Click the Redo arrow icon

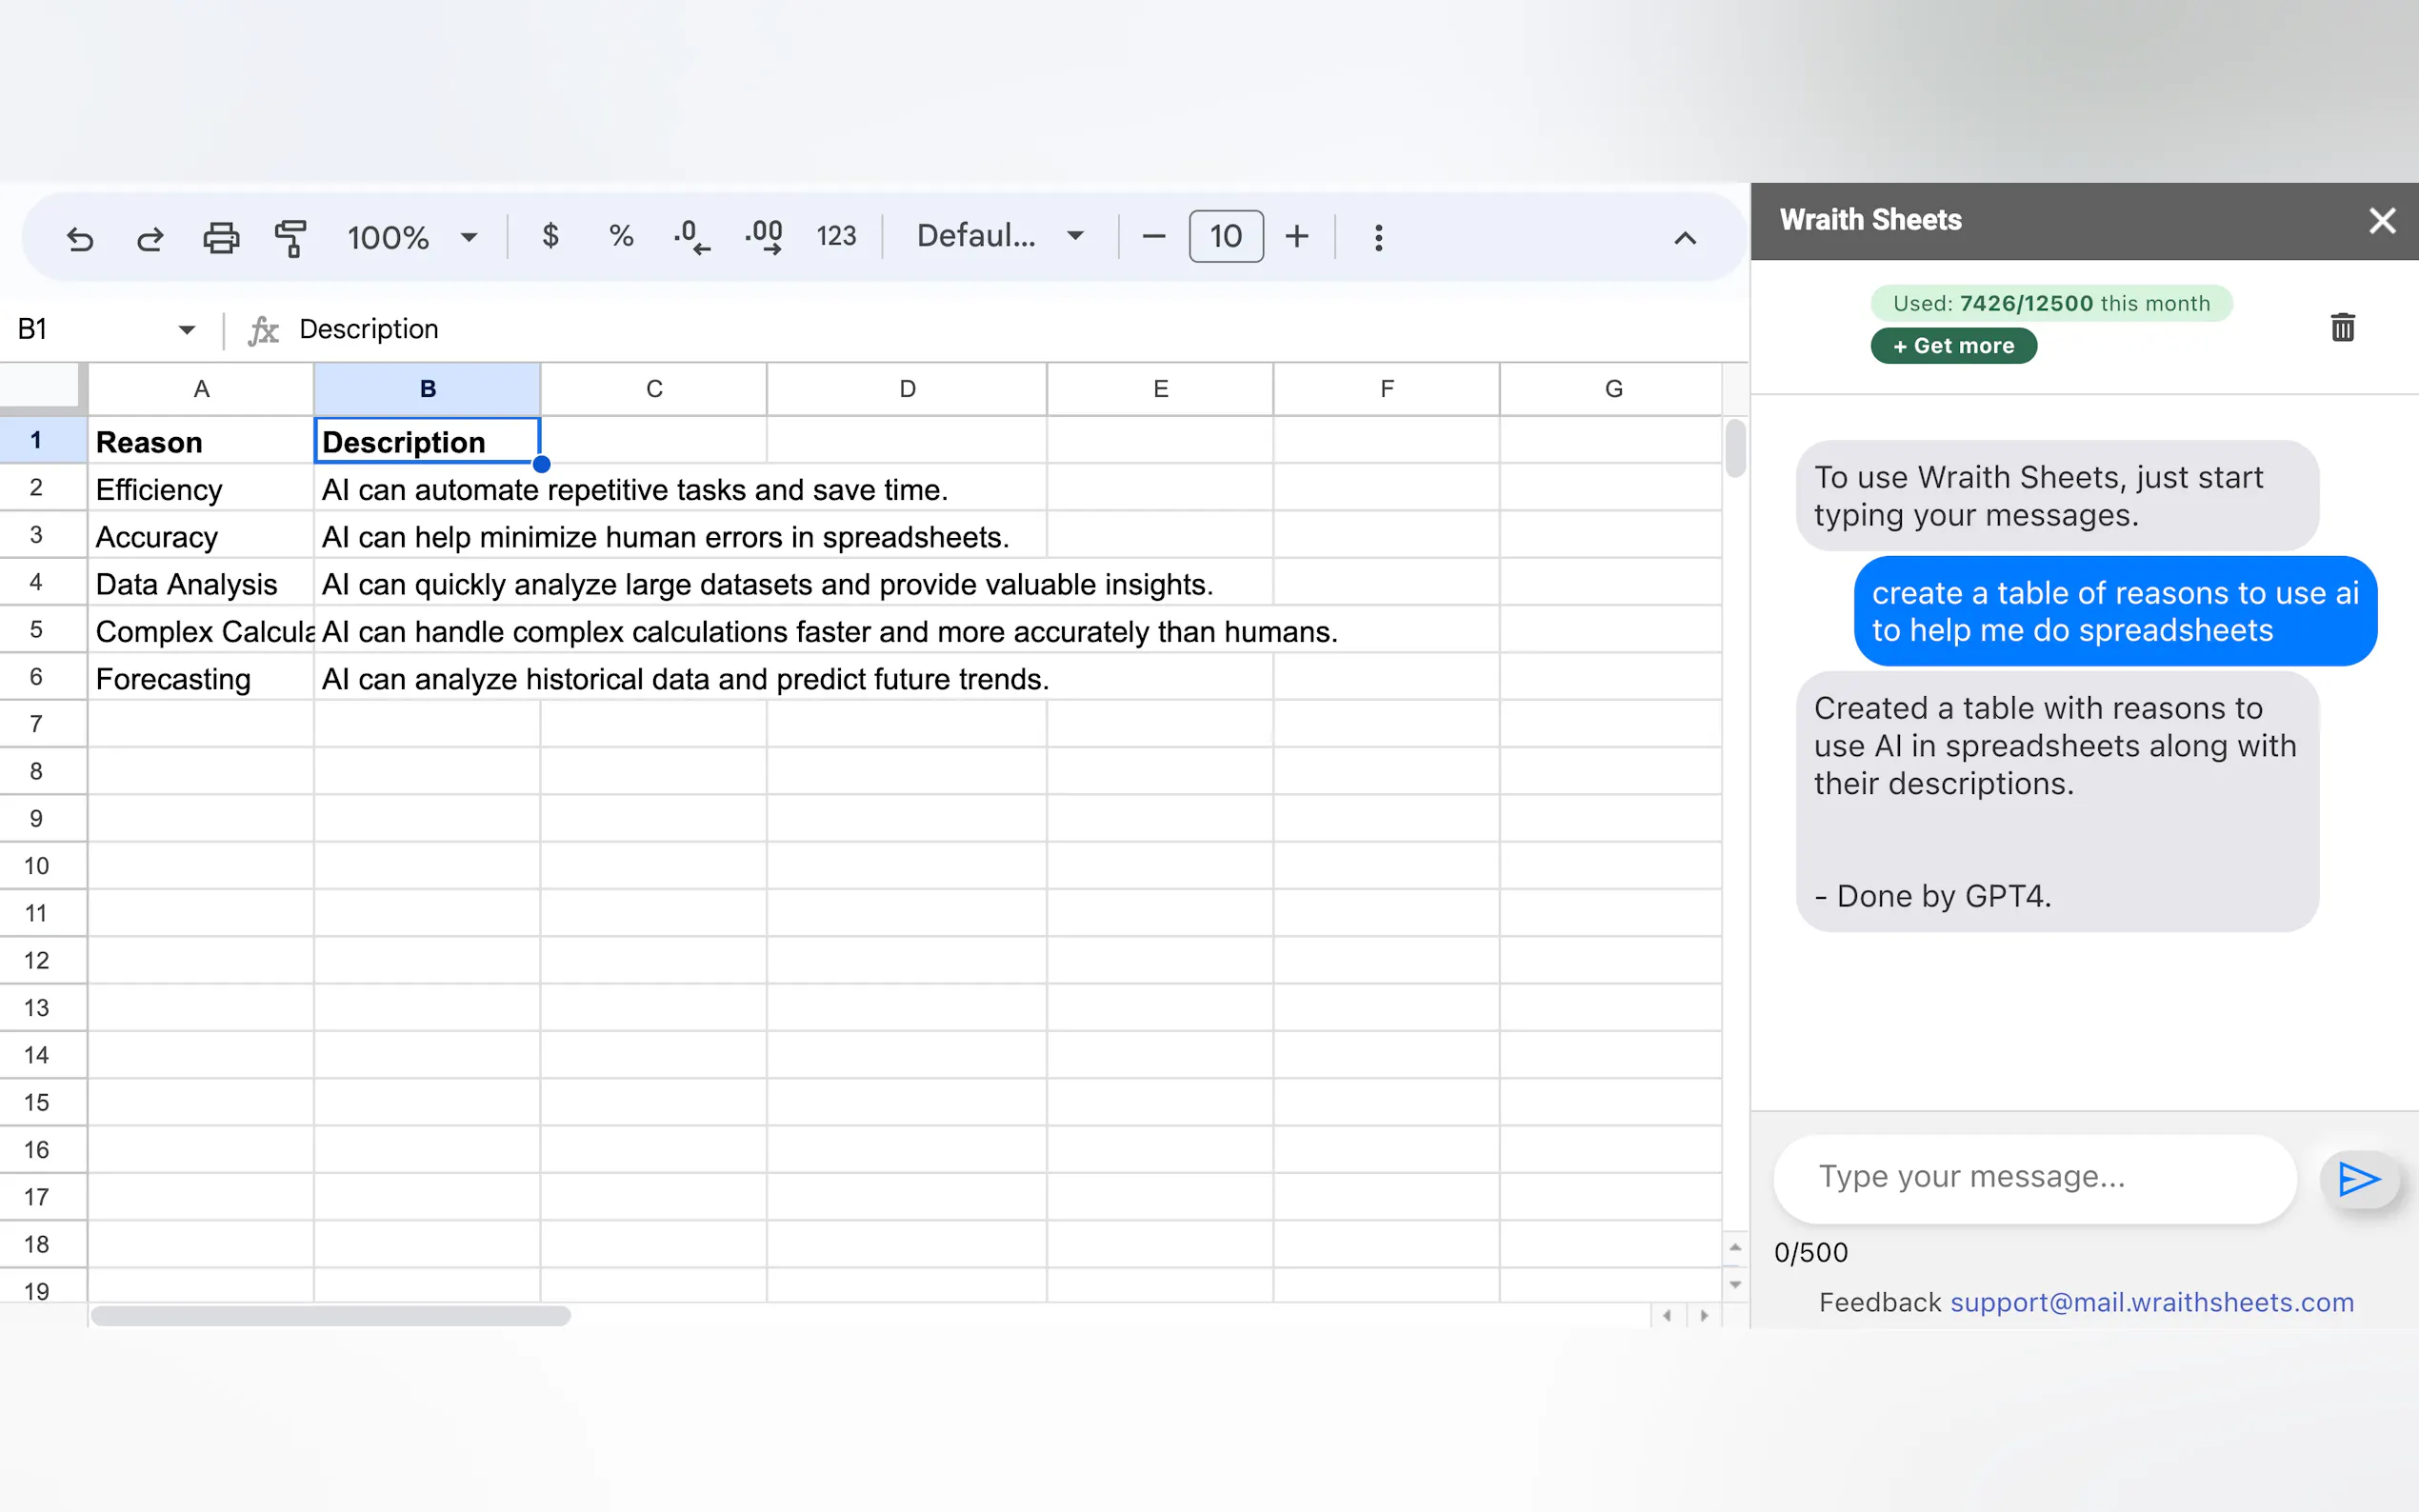coord(150,238)
